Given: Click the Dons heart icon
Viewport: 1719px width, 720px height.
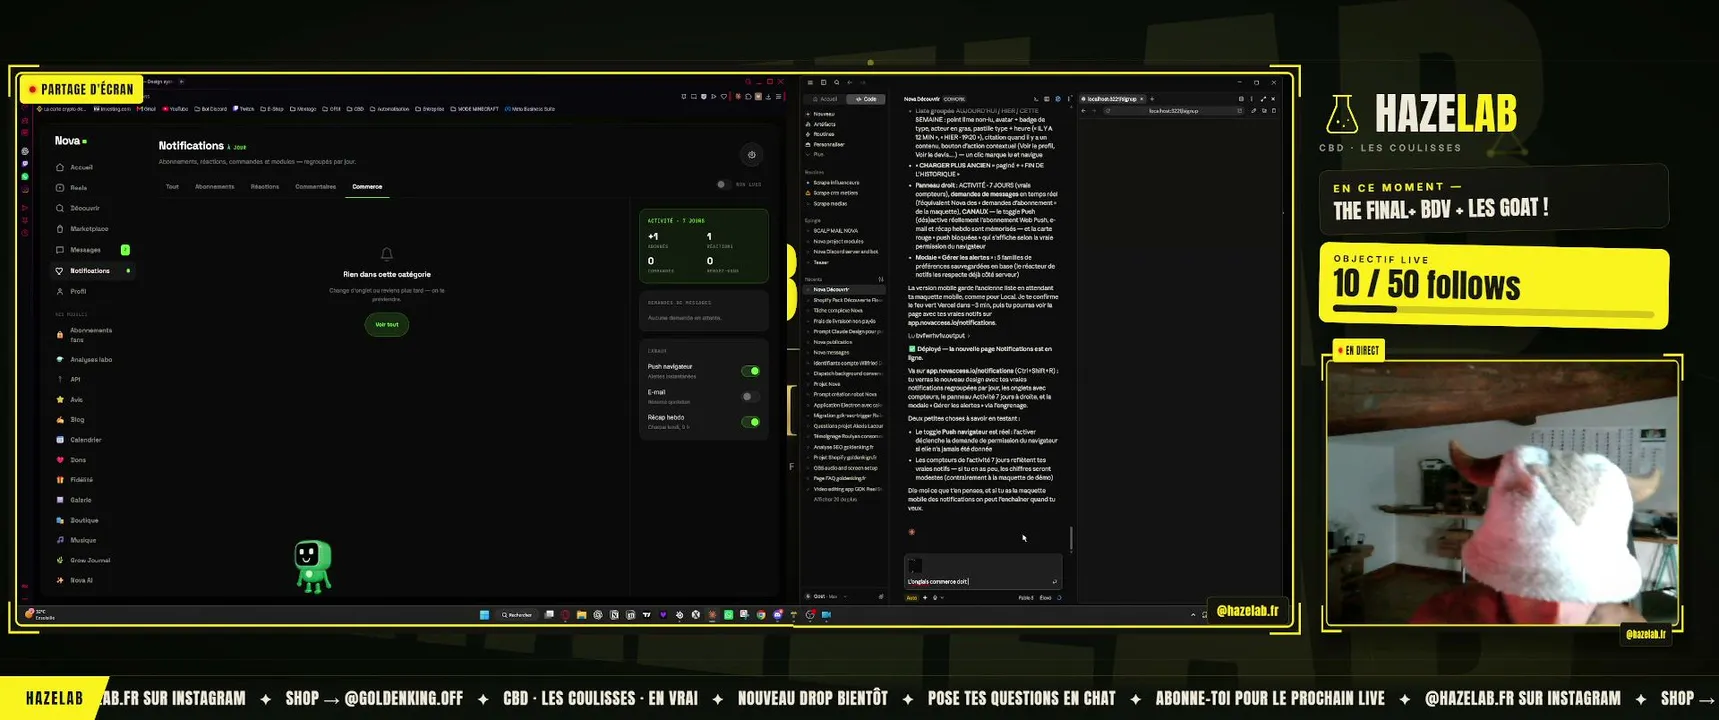Looking at the screenshot, I should (60, 460).
